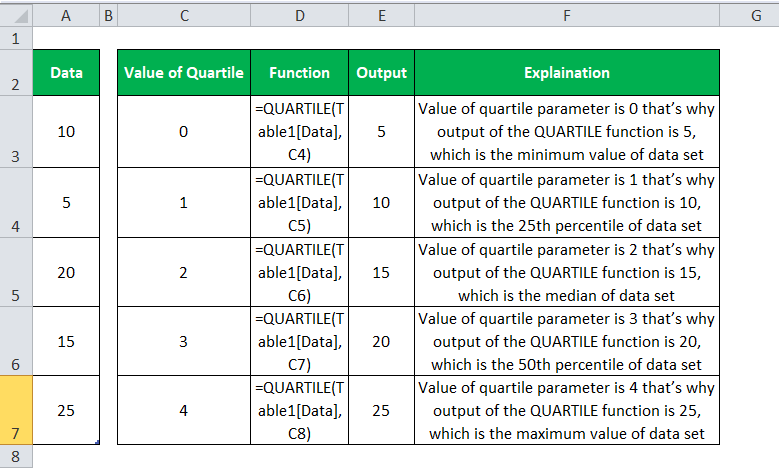Select column A header
Image resolution: width=779 pixels, height=468 pixels.
66,15
